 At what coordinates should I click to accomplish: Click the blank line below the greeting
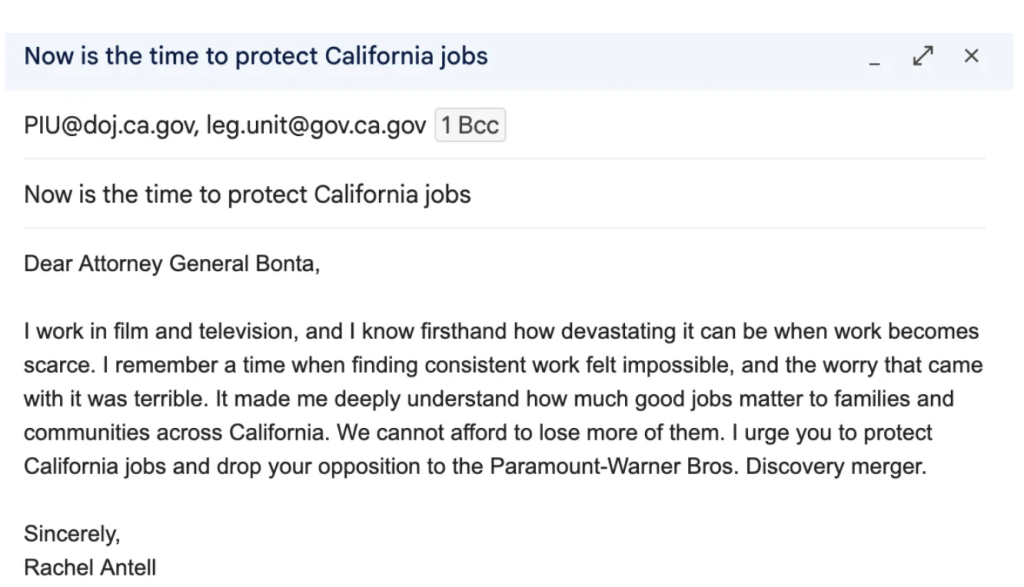point(504,298)
